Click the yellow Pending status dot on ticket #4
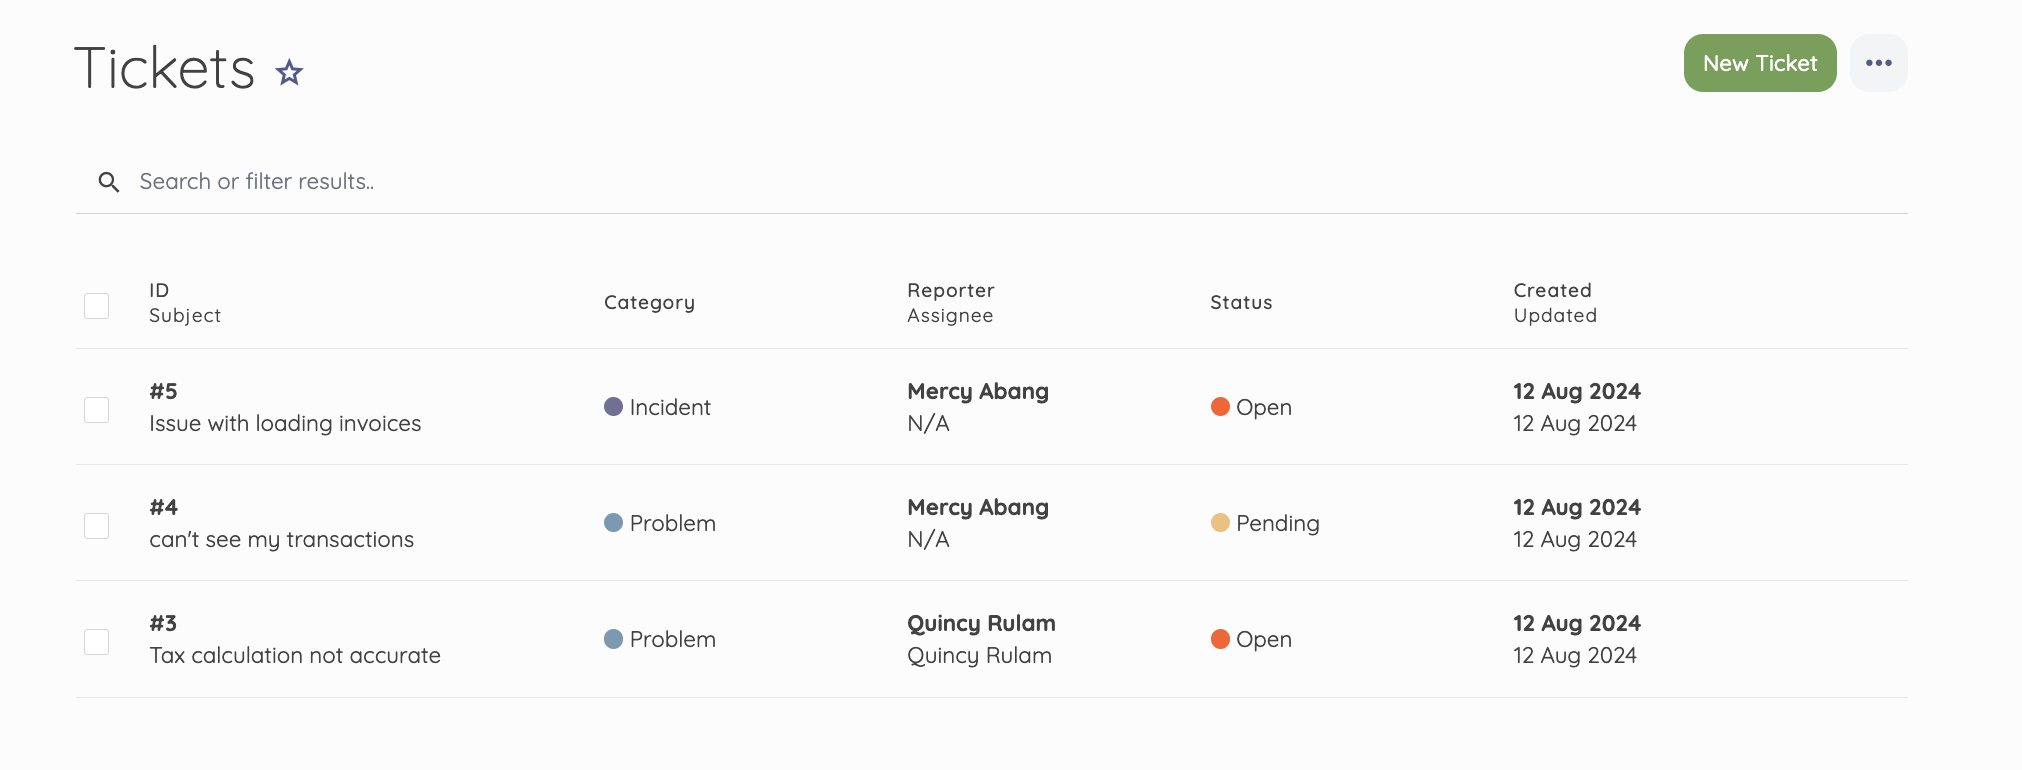2022x770 pixels. [1220, 523]
